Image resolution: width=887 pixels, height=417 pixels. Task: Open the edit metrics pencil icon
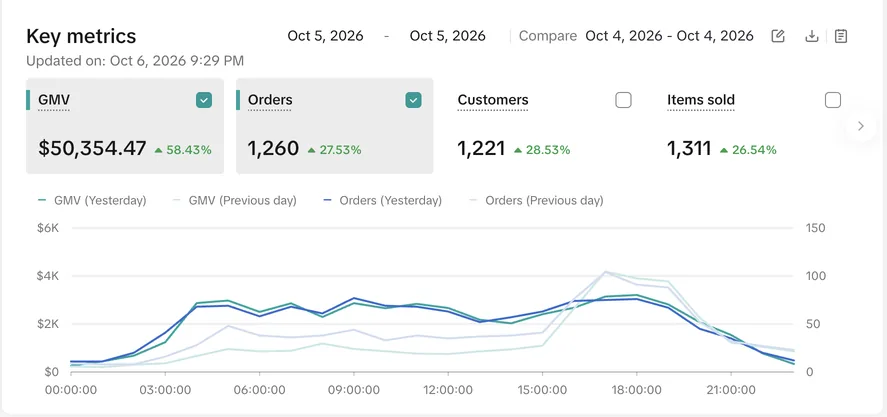(x=778, y=36)
